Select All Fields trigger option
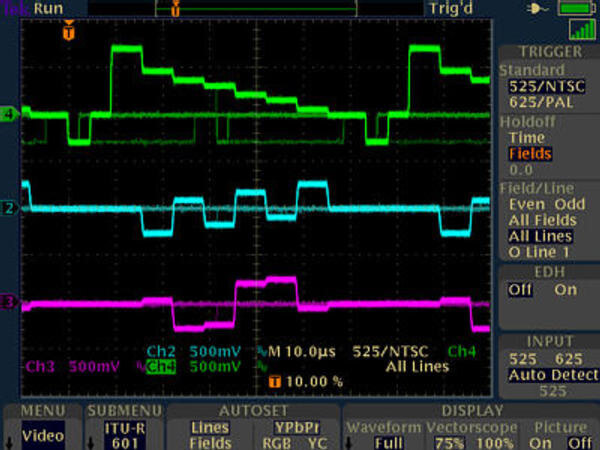This screenshot has height=450, width=600. pos(542,220)
